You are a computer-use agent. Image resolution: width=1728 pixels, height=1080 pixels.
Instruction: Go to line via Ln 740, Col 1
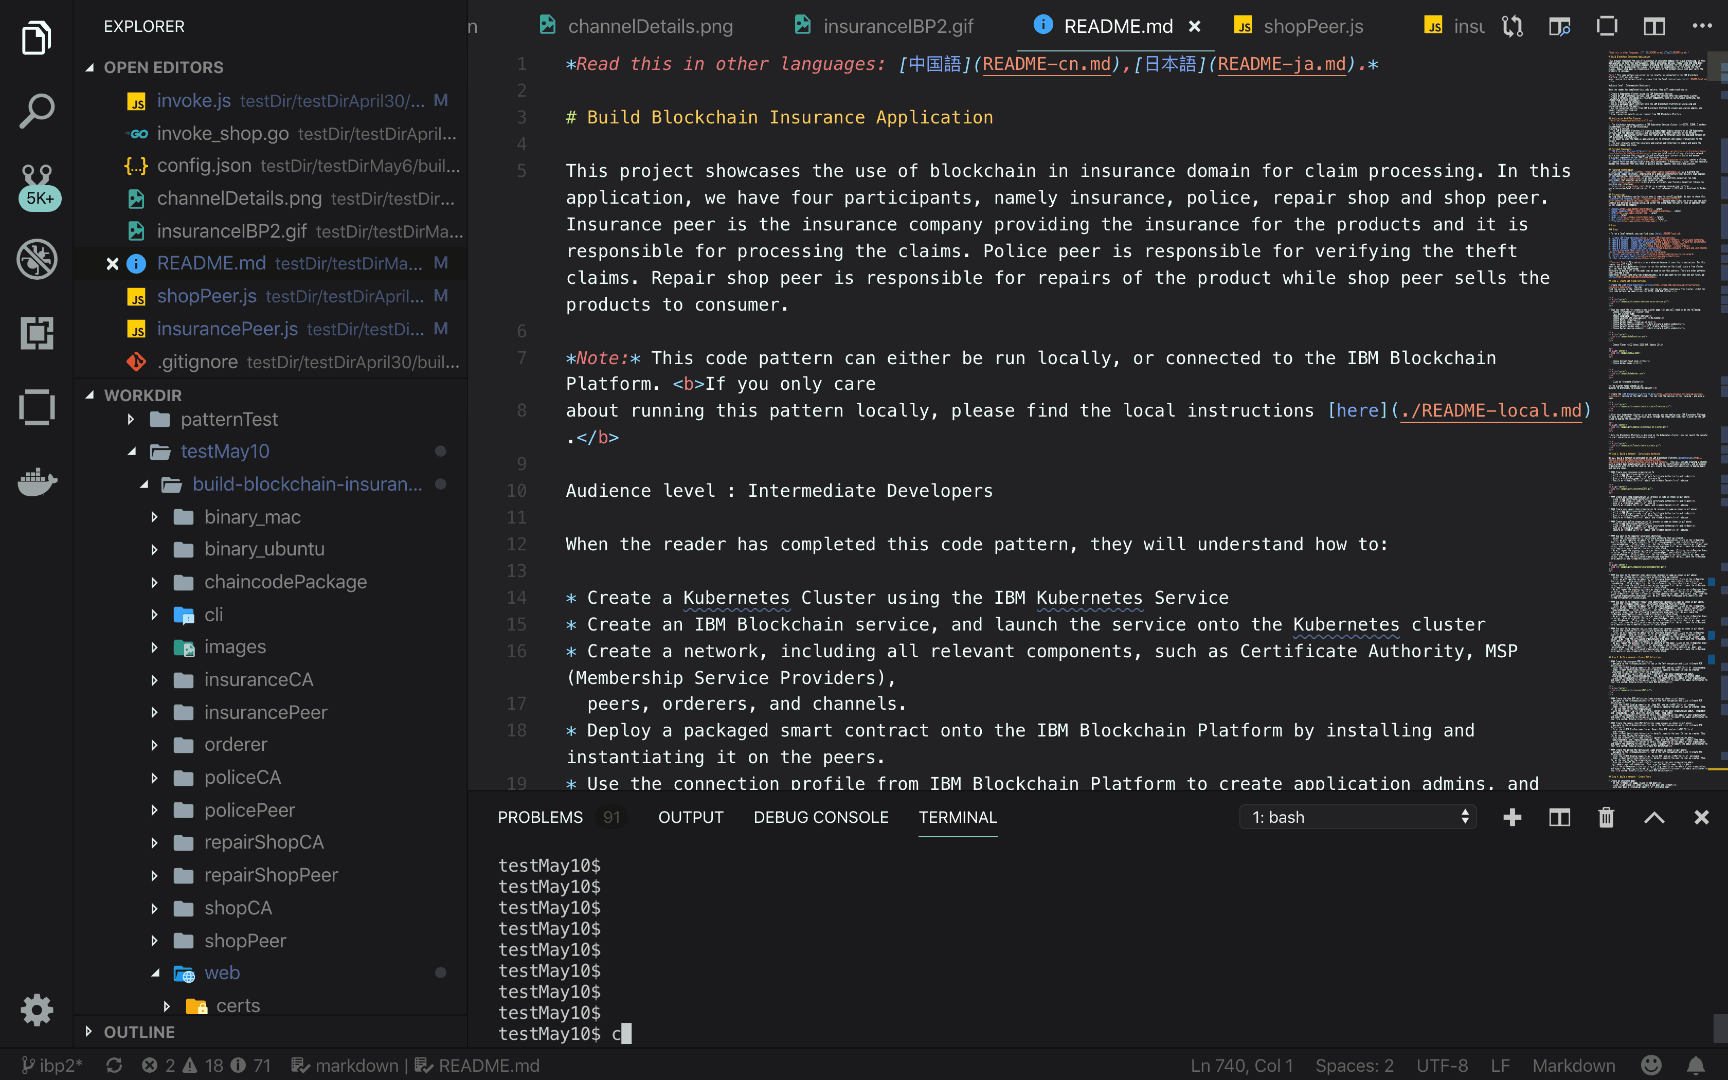coord(1241,1066)
